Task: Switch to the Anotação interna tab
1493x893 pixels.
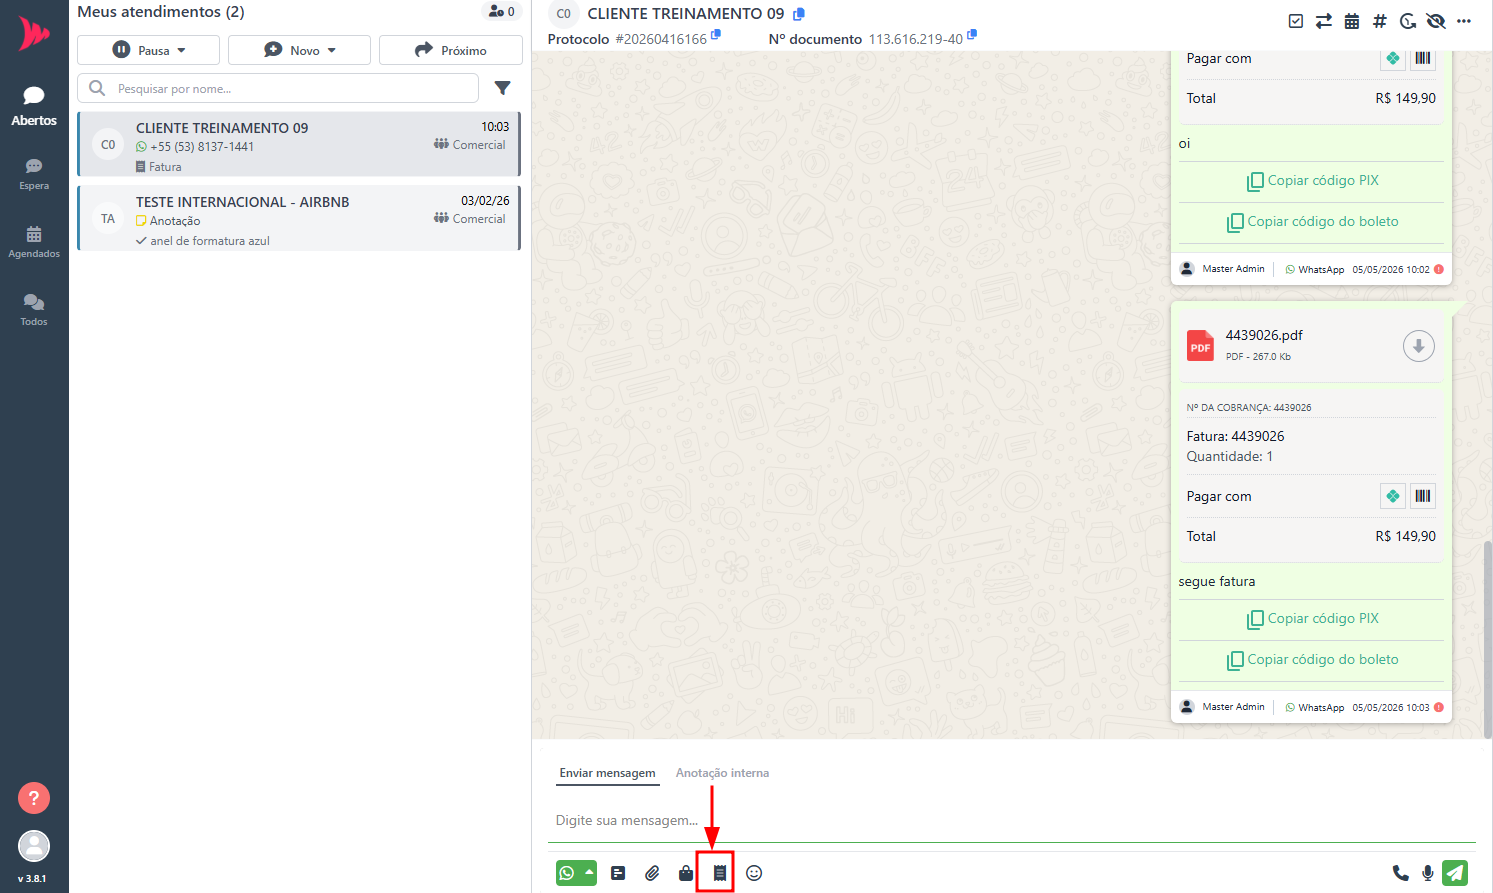Action: tap(722, 773)
